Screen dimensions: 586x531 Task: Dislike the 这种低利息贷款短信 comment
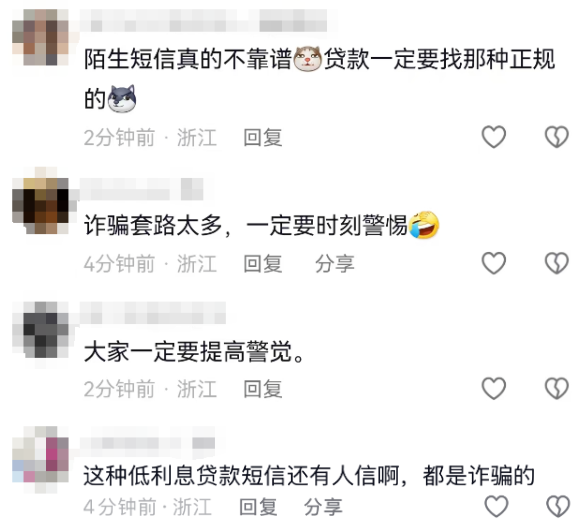click(x=558, y=507)
